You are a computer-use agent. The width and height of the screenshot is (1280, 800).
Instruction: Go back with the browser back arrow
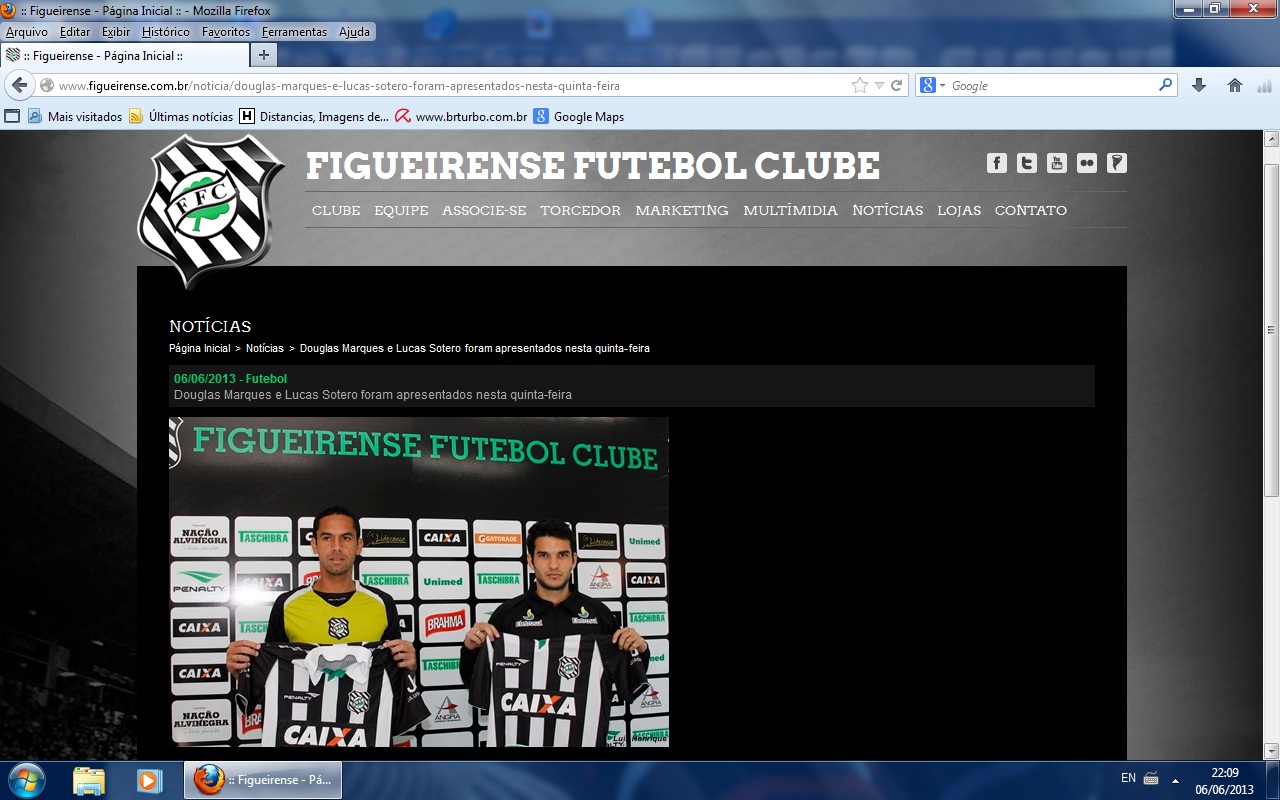click(19, 86)
